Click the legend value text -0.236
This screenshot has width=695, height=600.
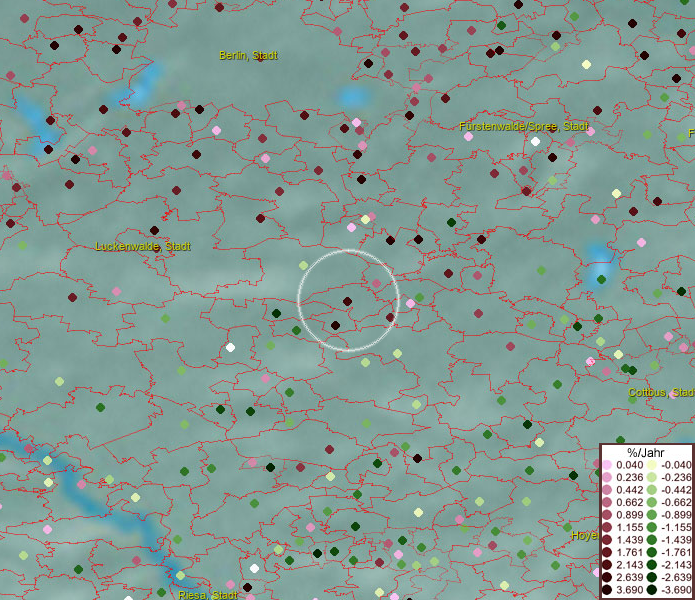click(x=676, y=477)
